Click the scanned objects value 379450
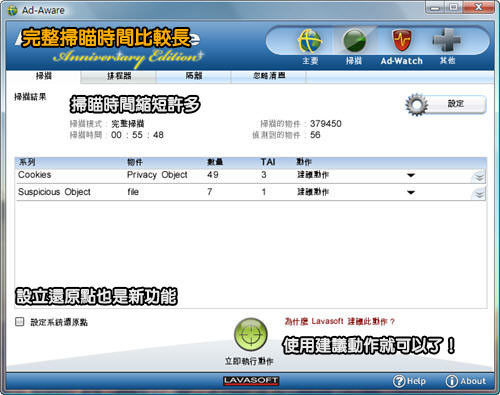 tap(326, 124)
